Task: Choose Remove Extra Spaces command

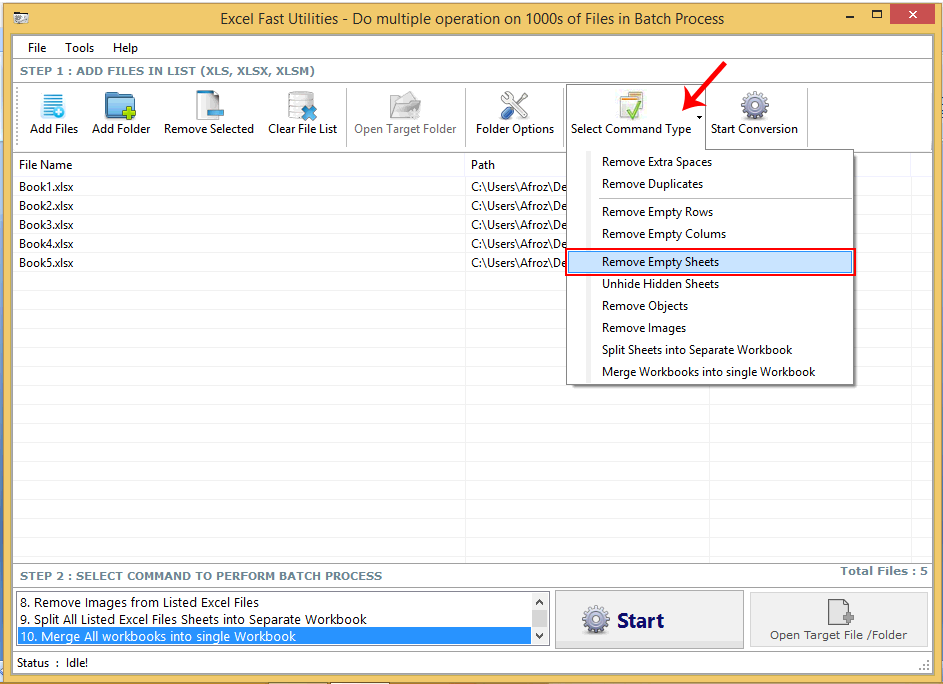Action: coord(656,161)
